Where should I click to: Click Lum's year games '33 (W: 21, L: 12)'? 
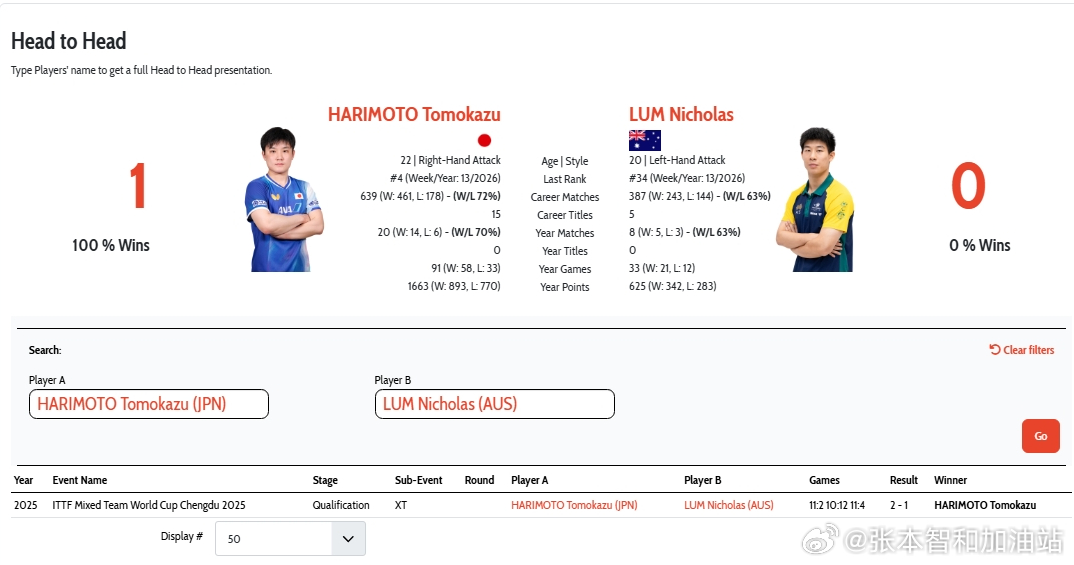point(662,268)
